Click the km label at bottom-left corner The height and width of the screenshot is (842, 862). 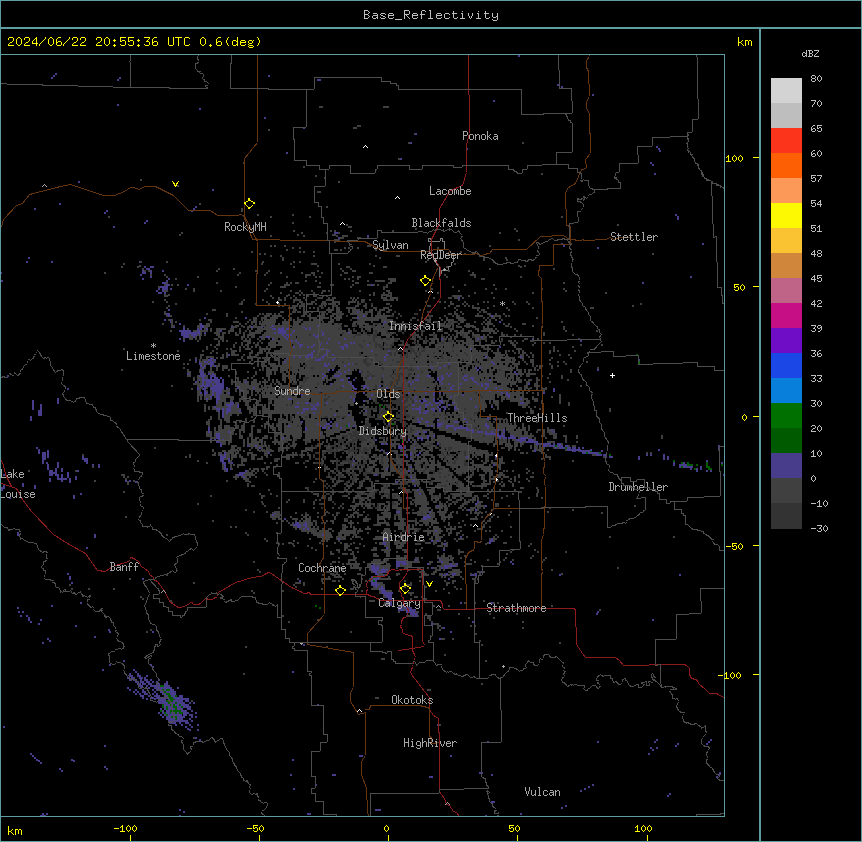point(15,830)
